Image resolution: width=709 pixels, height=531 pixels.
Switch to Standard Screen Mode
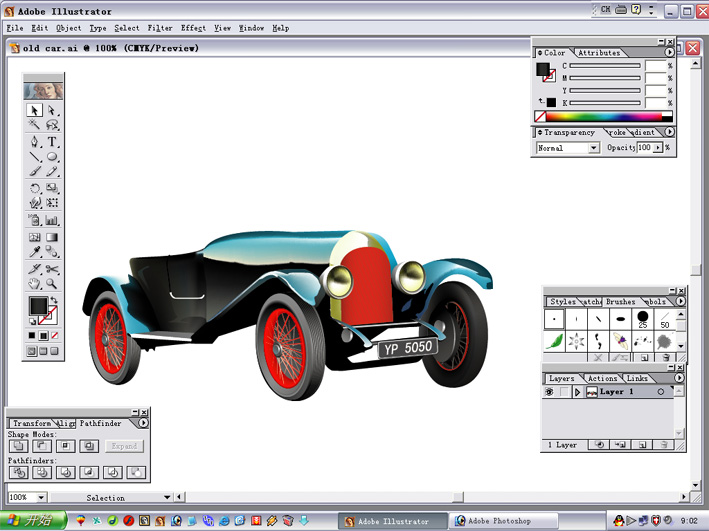pos(32,351)
